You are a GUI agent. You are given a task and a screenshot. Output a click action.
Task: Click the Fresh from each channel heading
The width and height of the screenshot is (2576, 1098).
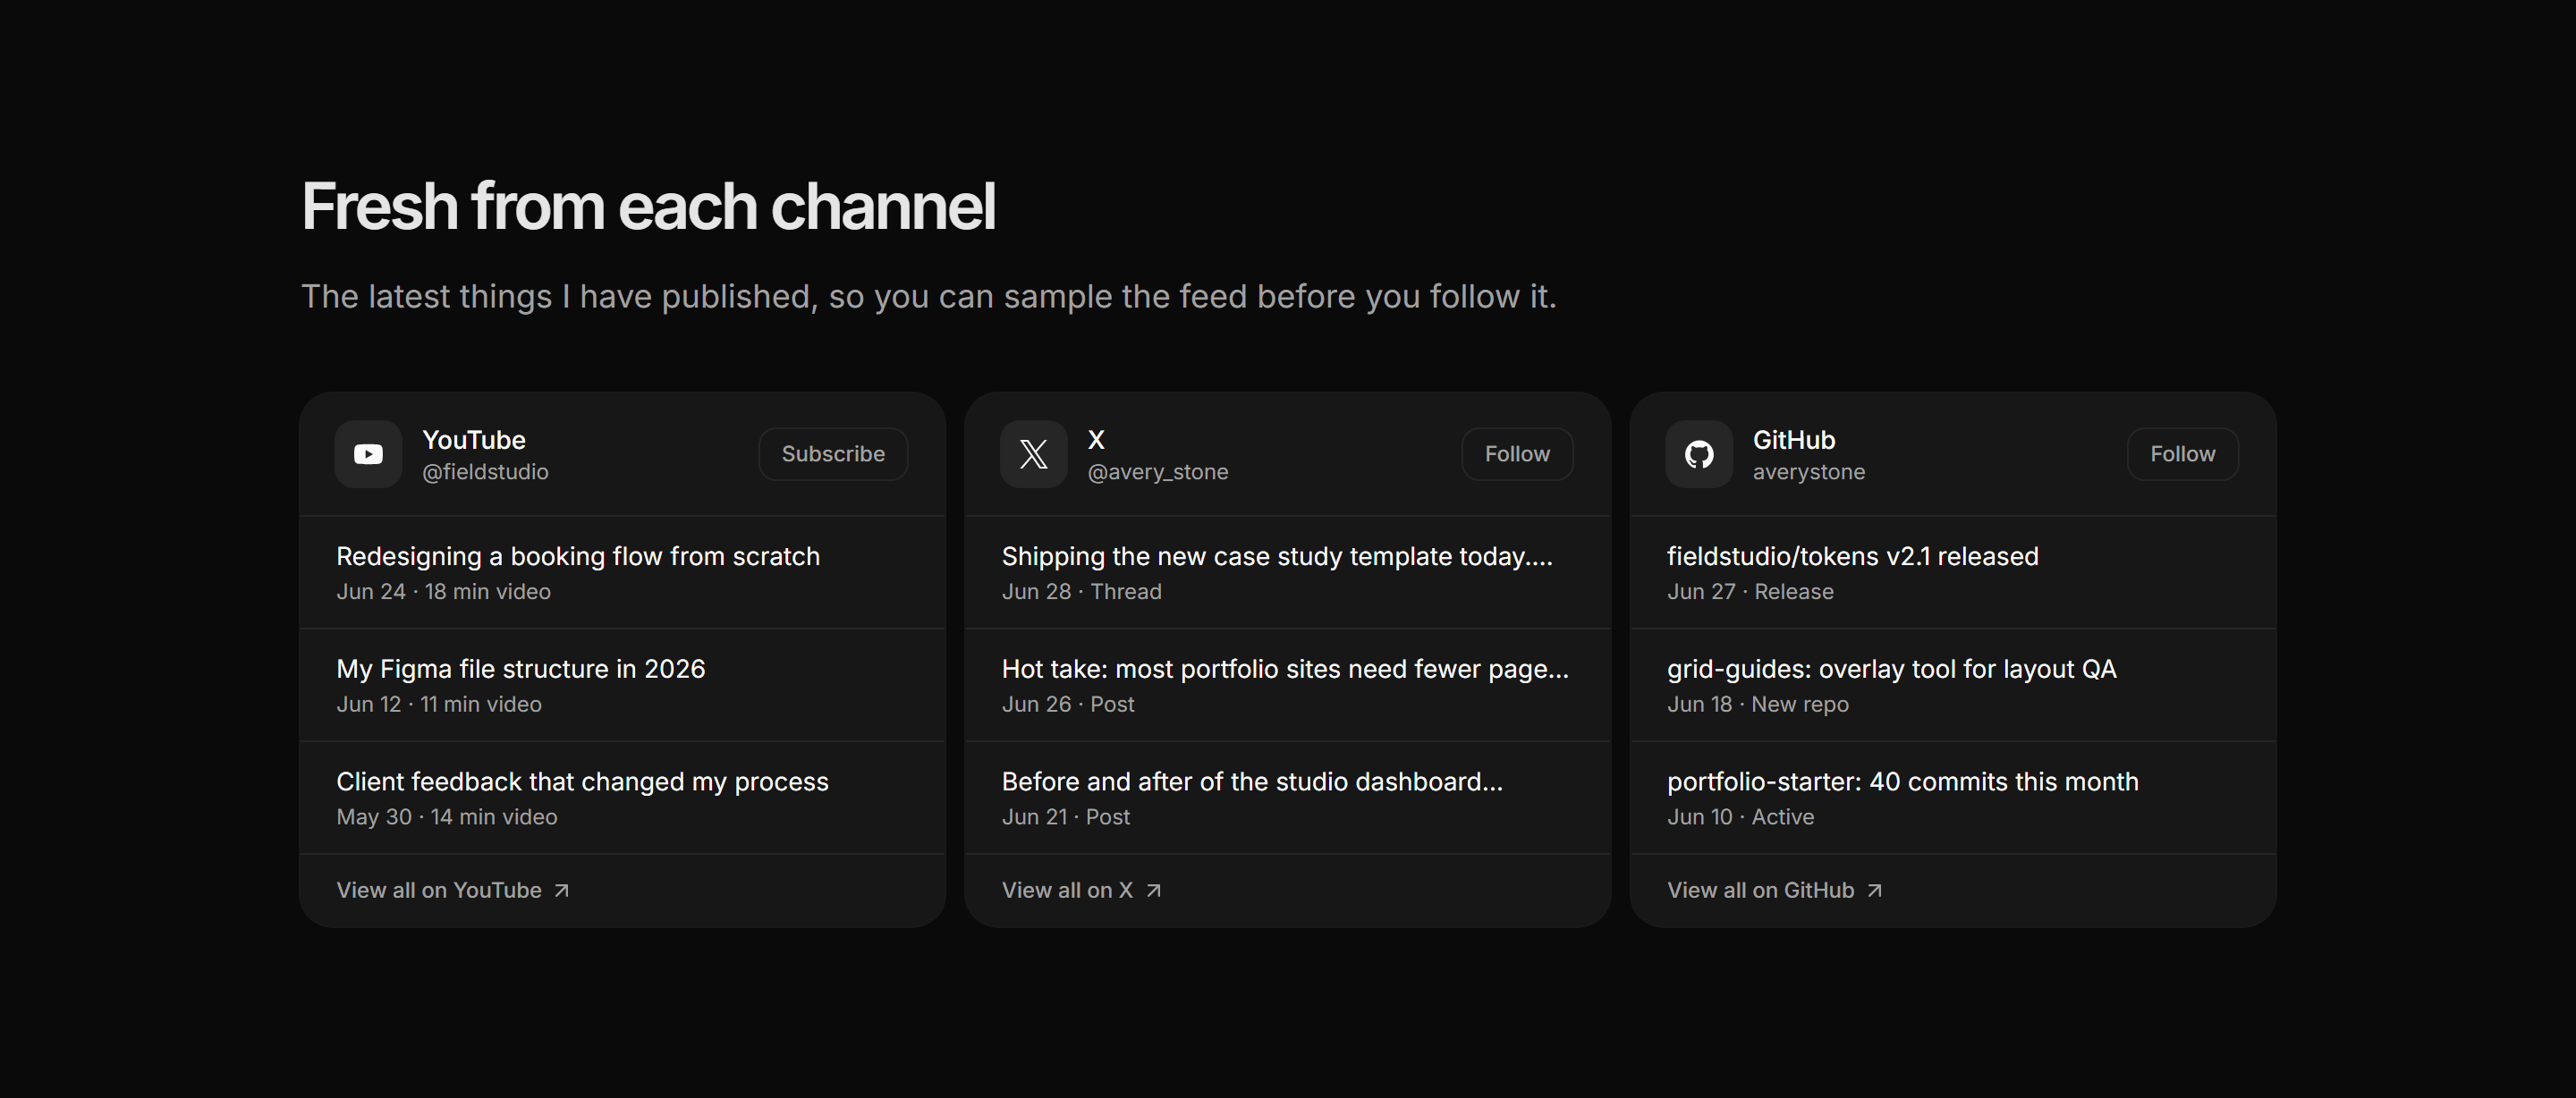click(648, 206)
